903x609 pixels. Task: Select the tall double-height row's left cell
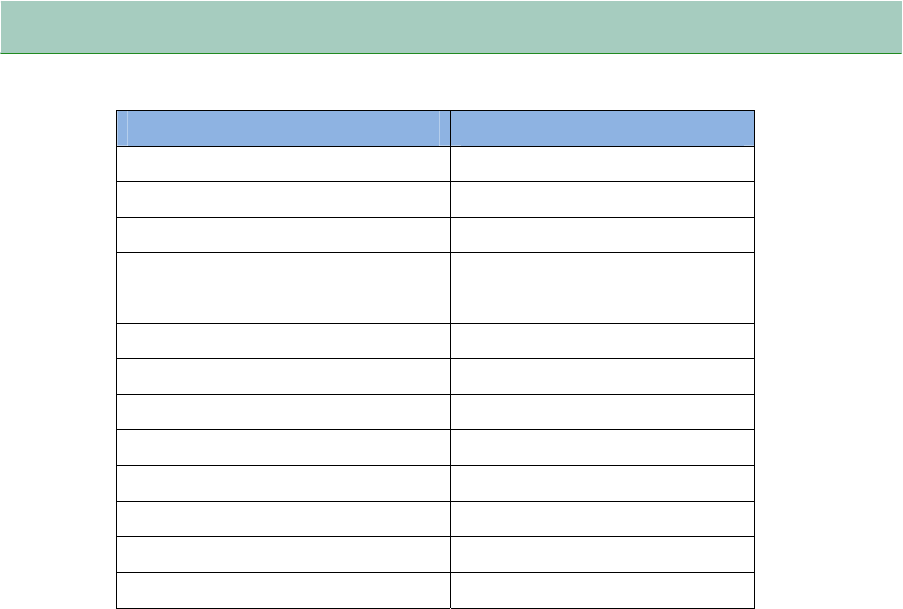tap(283, 288)
